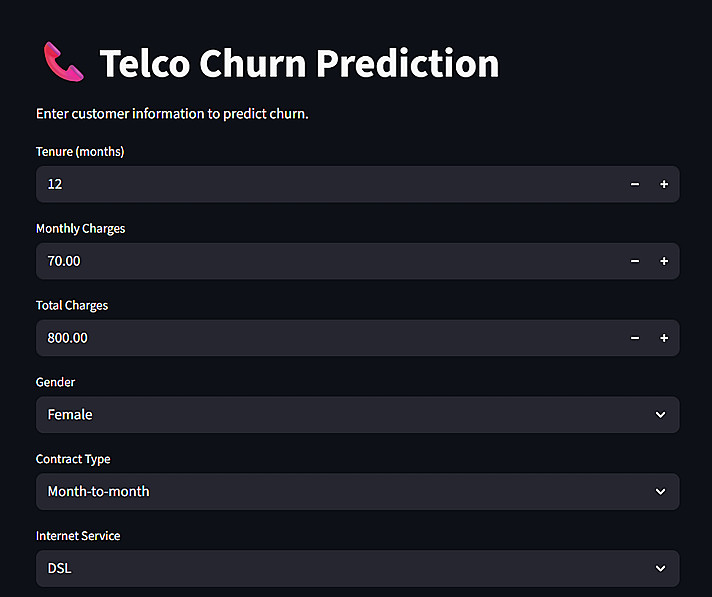Click the Telco Churn Prediction heading
The image size is (712, 597).
299,63
